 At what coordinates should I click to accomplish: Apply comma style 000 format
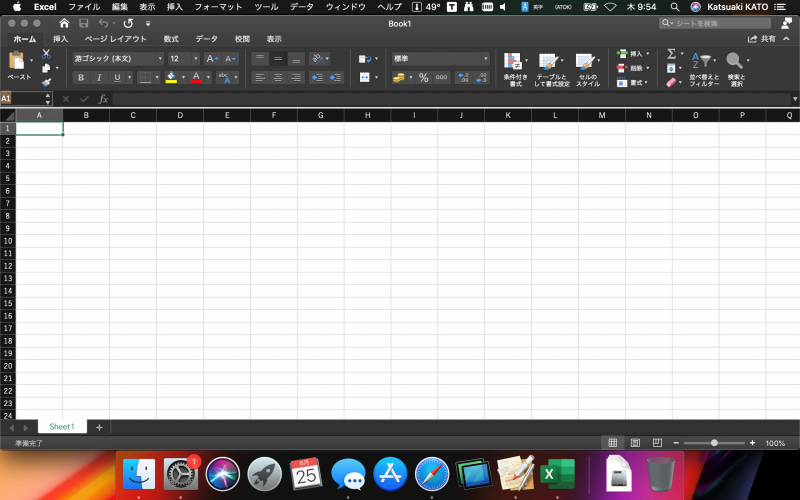441,78
